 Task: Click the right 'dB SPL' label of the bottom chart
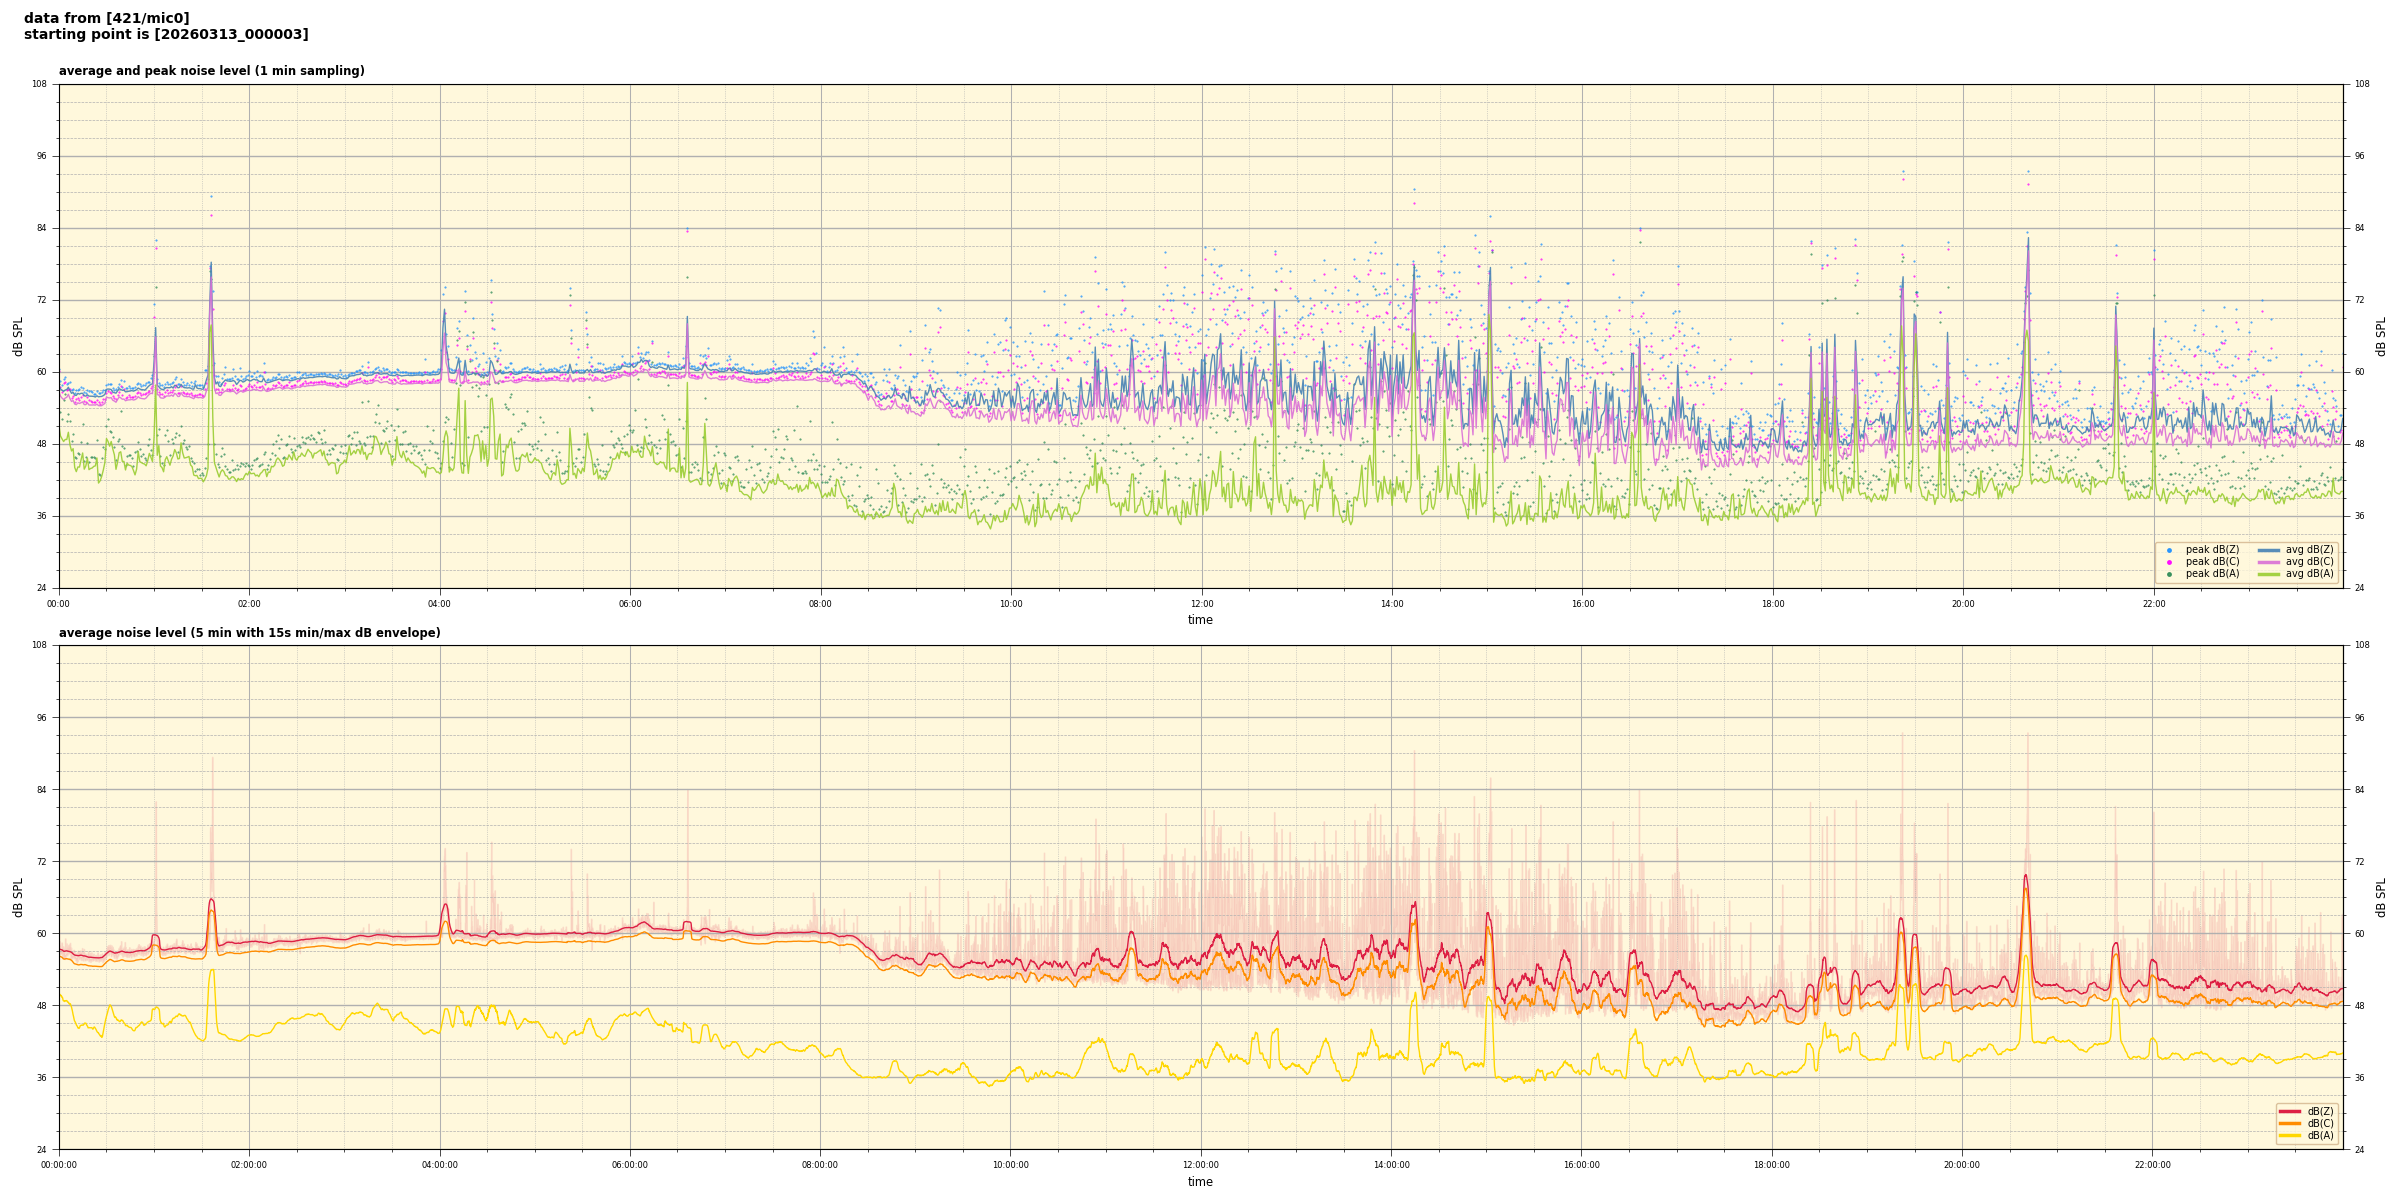click(x=2381, y=897)
